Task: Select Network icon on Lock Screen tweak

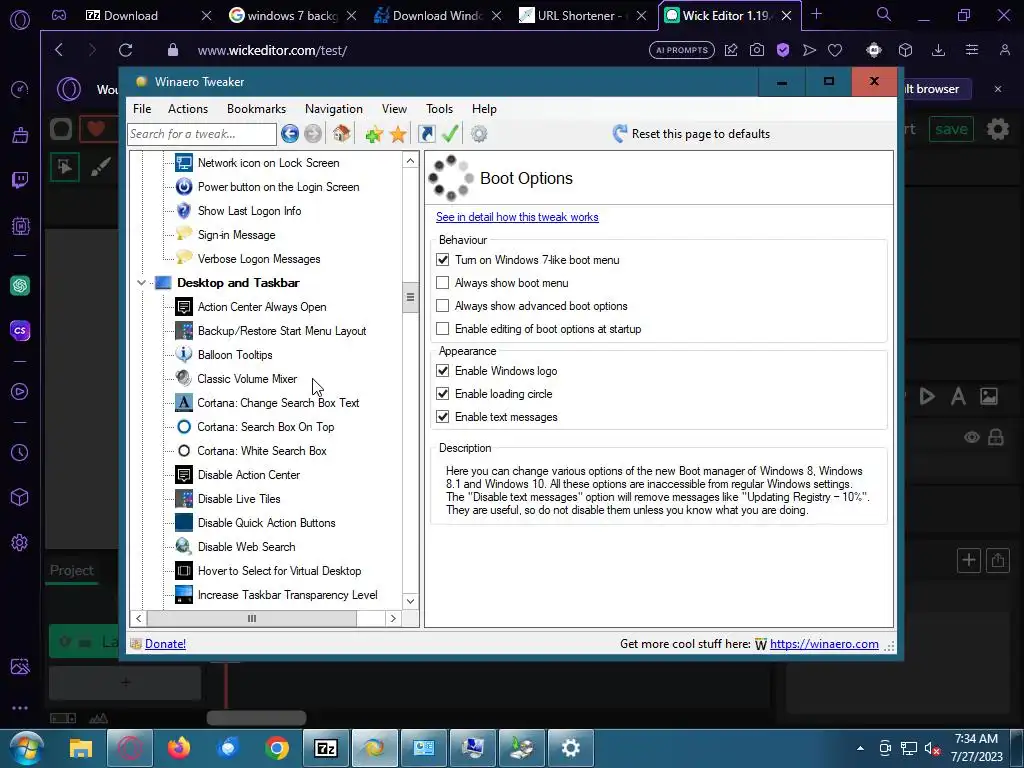Action: pyautogui.click(x=268, y=163)
